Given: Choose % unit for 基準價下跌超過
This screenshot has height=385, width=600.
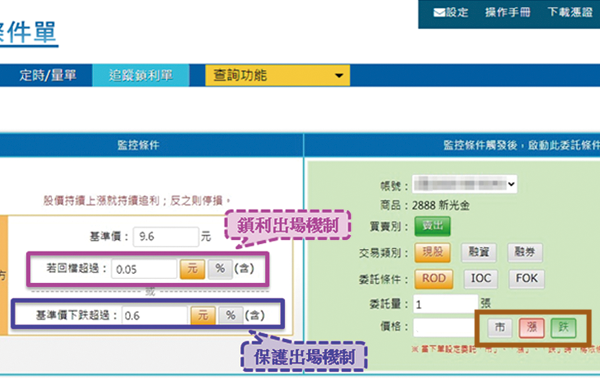Looking at the screenshot, I should pyautogui.click(x=230, y=315).
